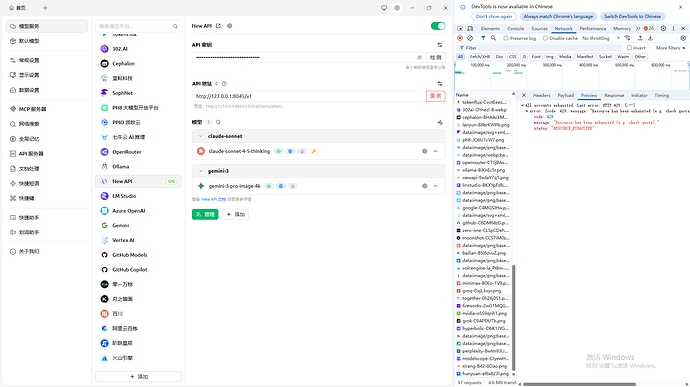The height and width of the screenshot is (387, 690).
Task: Switch to DevTools Sources tab
Action: click(539, 29)
